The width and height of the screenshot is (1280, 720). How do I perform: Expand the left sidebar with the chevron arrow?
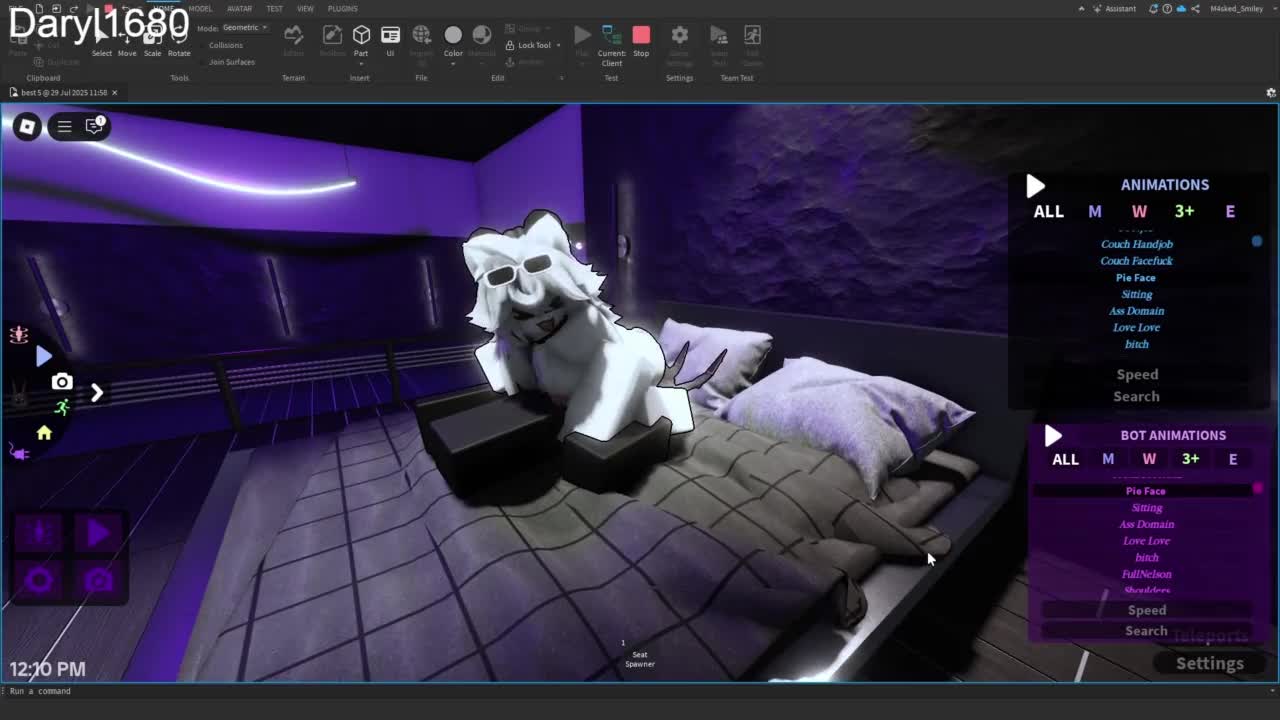point(97,393)
